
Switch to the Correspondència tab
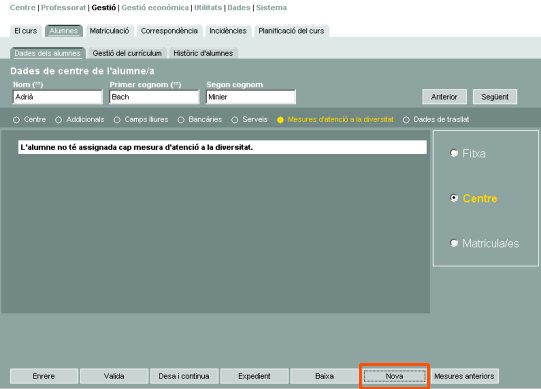[169, 31]
